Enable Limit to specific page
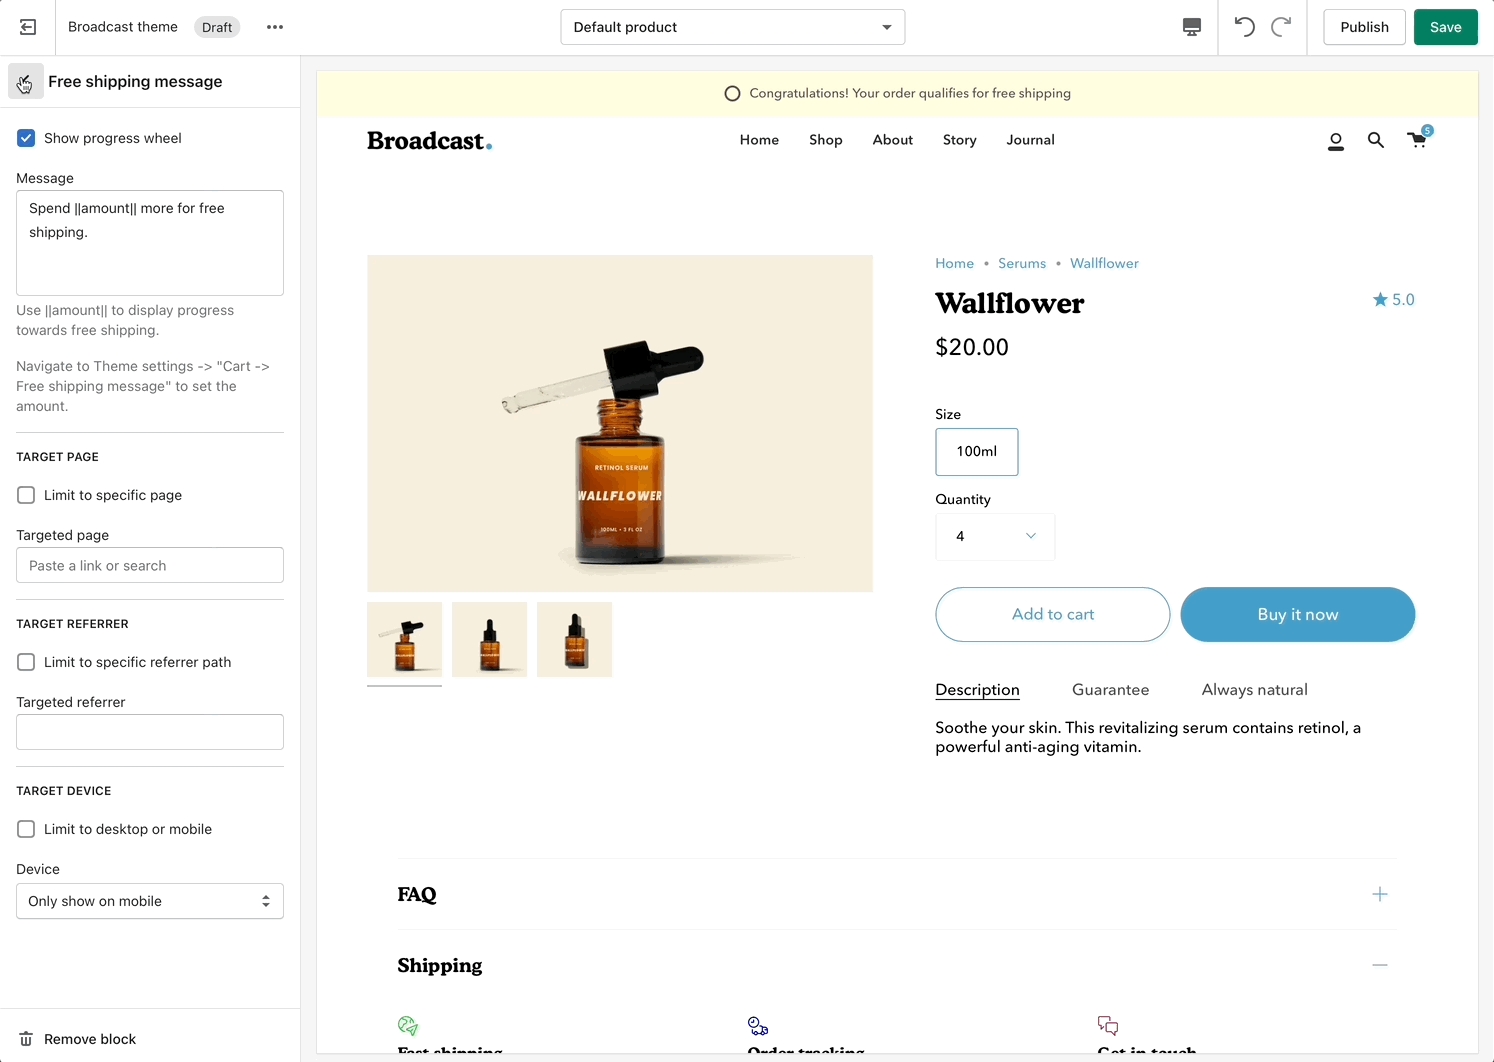The height and width of the screenshot is (1062, 1494). [x=26, y=495]
